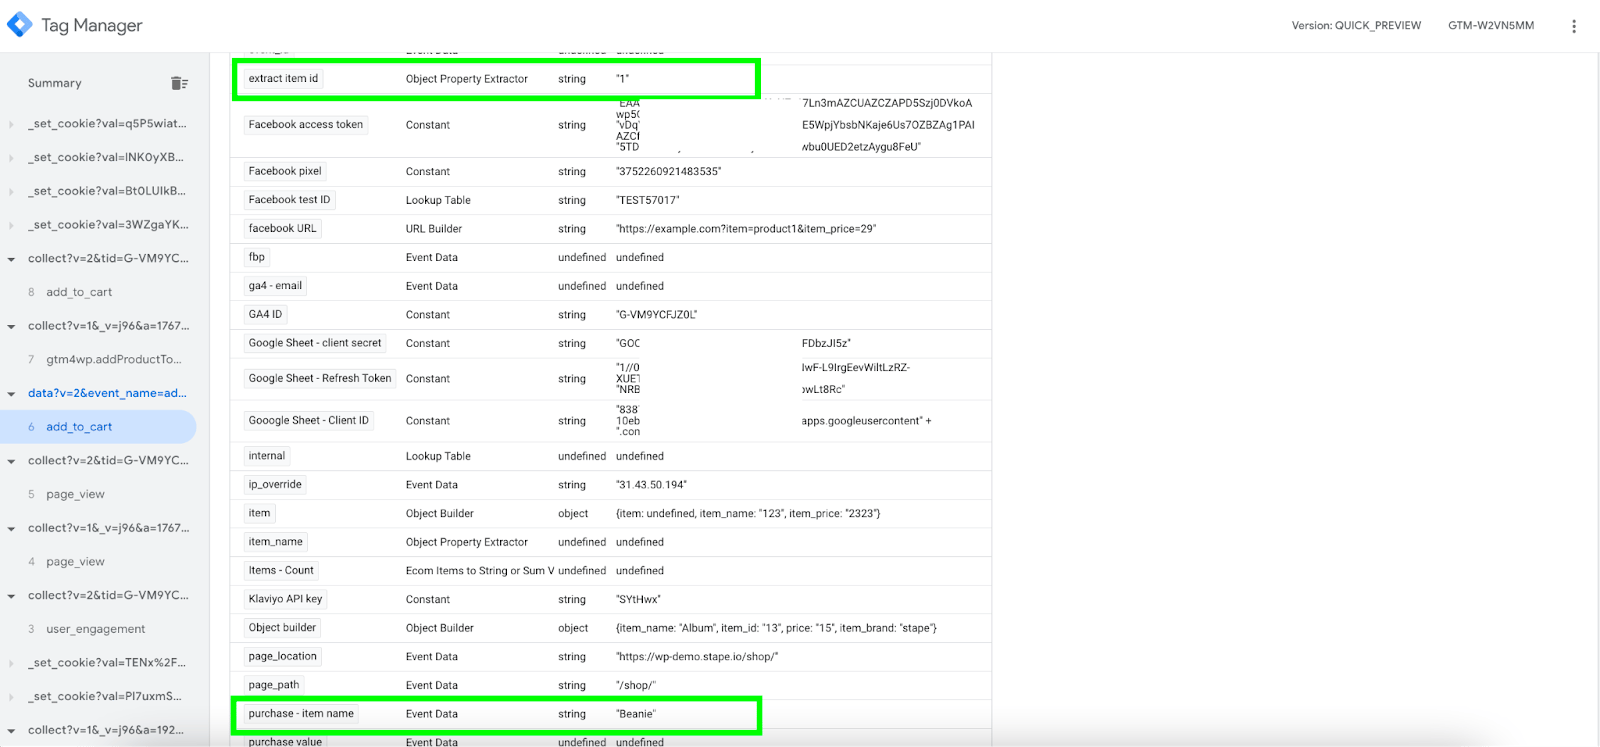
Task: Expand the _set_cookie?val=INK0yXB request
Action: pyautogui.click(x=11, y=158)
